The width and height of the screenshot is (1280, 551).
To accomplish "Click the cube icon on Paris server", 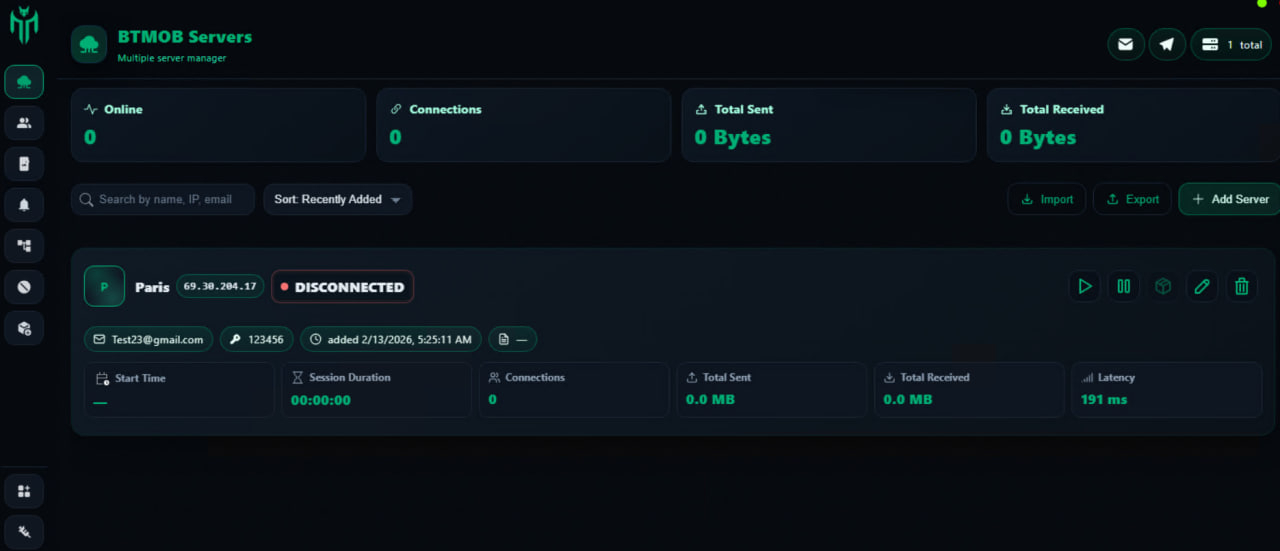I will (x=1163, y=287).
